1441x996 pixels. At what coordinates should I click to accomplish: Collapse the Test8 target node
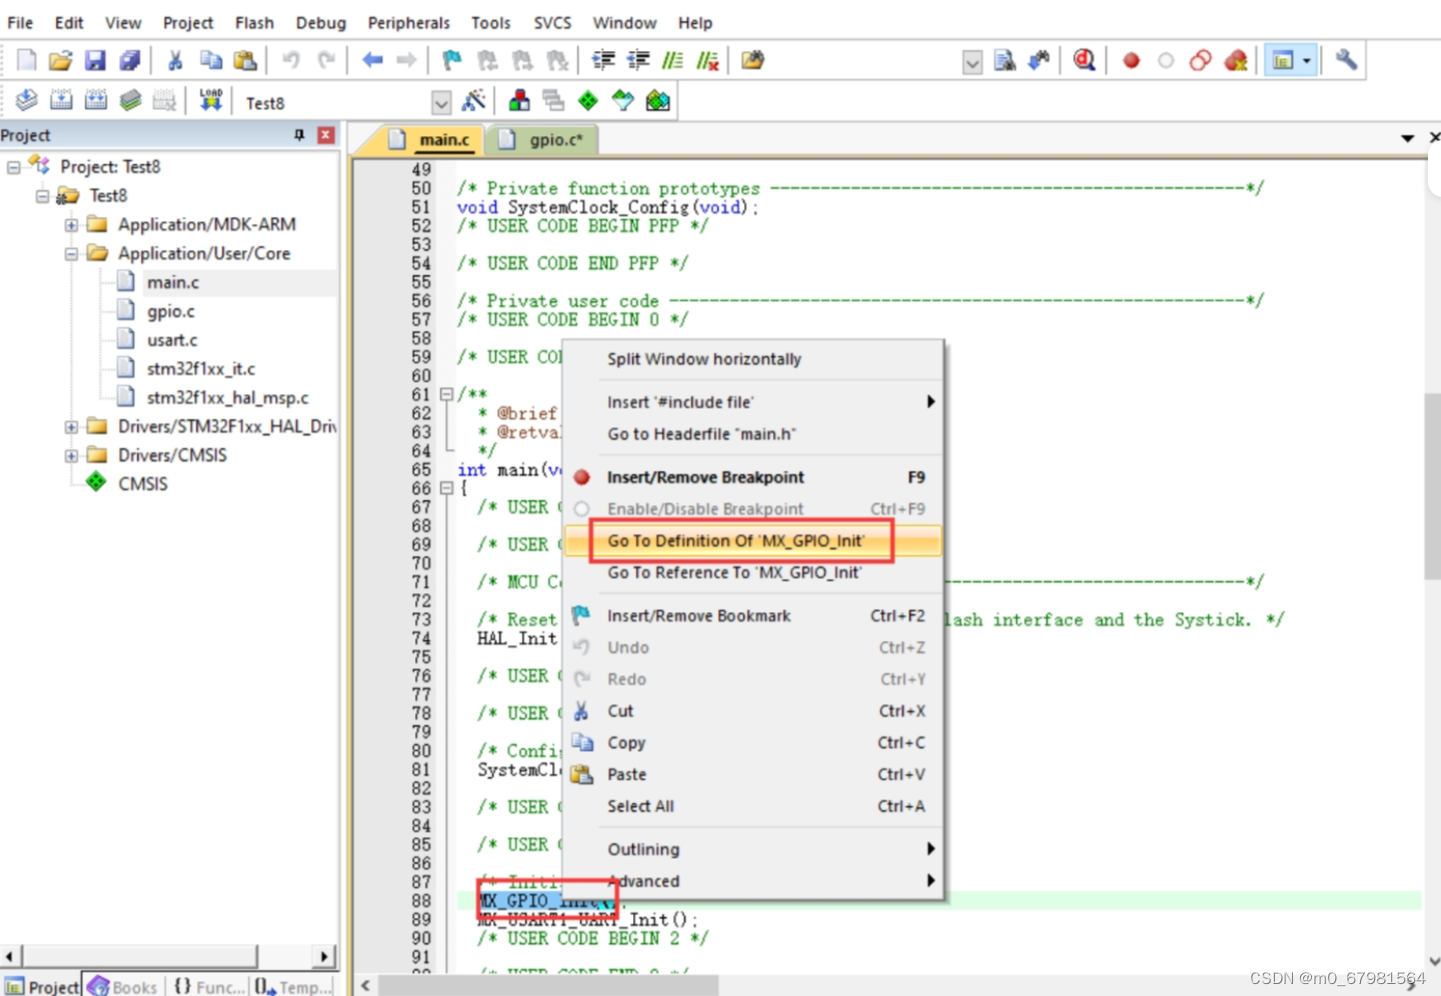click(42, 196)
